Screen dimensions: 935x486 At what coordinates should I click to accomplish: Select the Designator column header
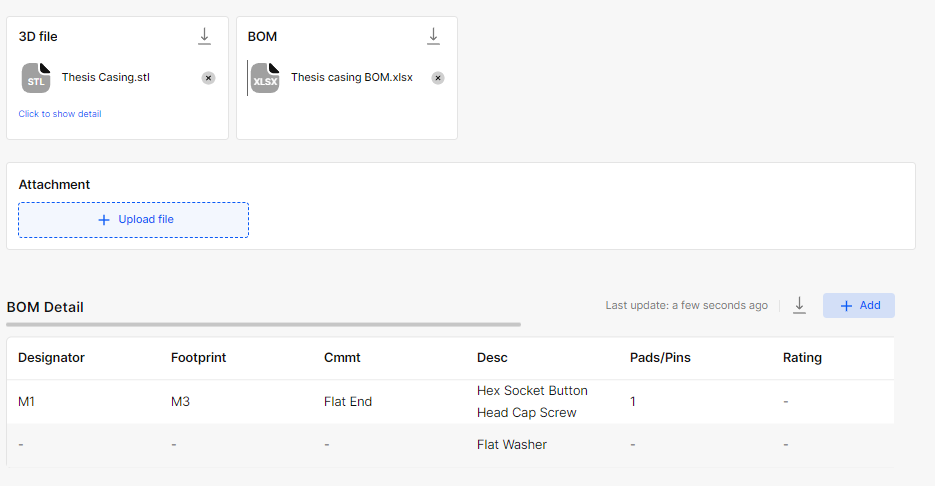(x=51, y=358)
